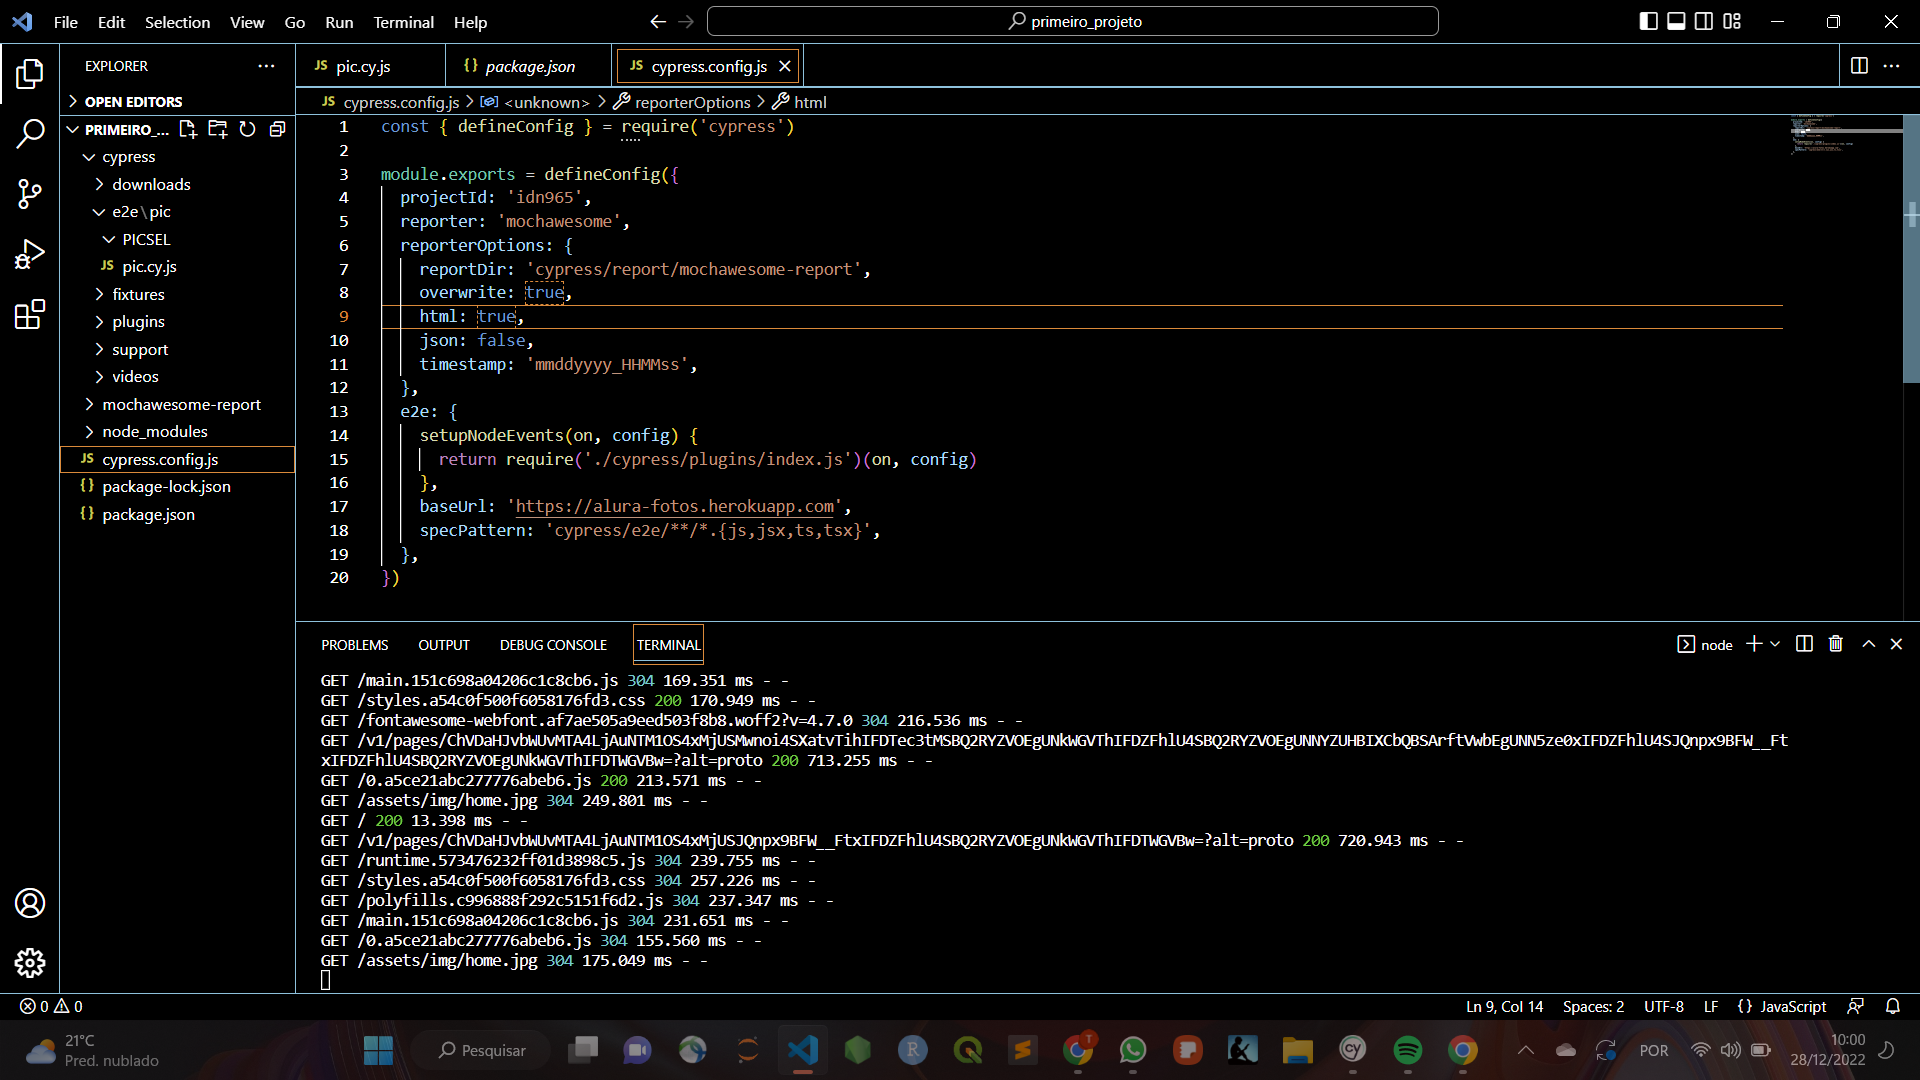Collapse the cypress folder
The height and width of the screenshot is (1080, 1920).
click(128, 157)
